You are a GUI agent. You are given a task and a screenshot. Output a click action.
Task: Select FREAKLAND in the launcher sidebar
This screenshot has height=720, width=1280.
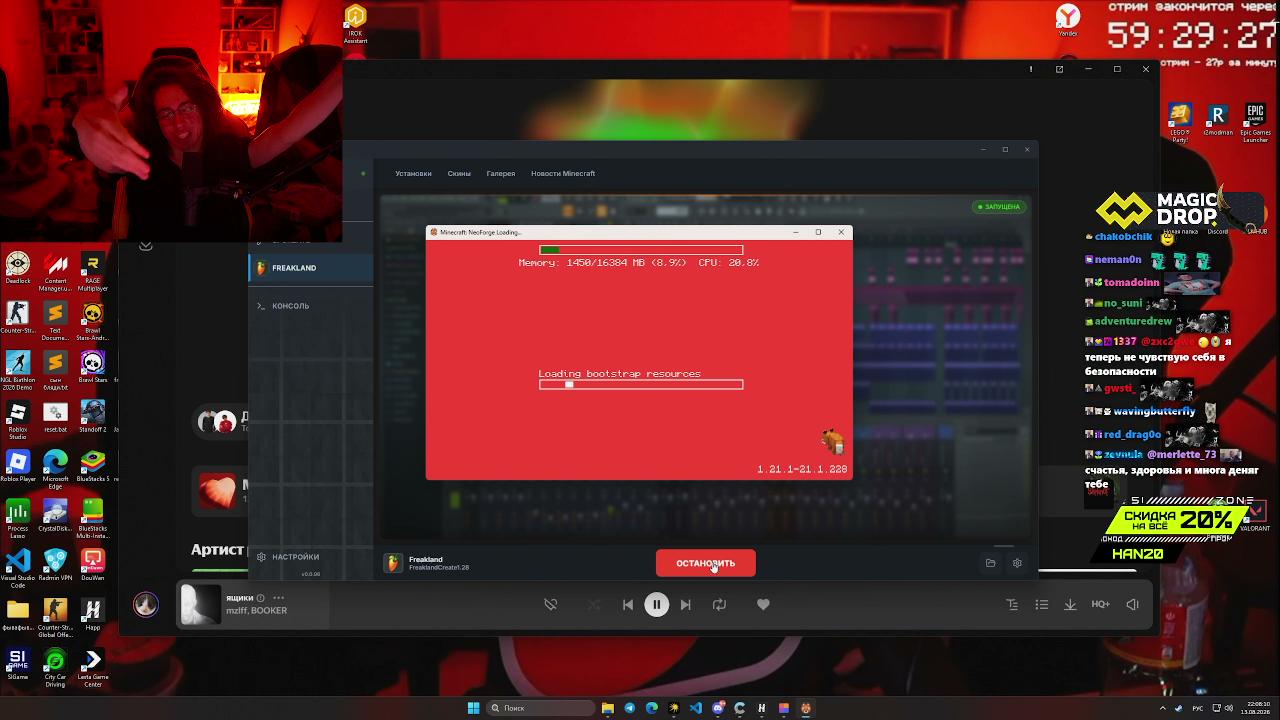click(311, 268)
